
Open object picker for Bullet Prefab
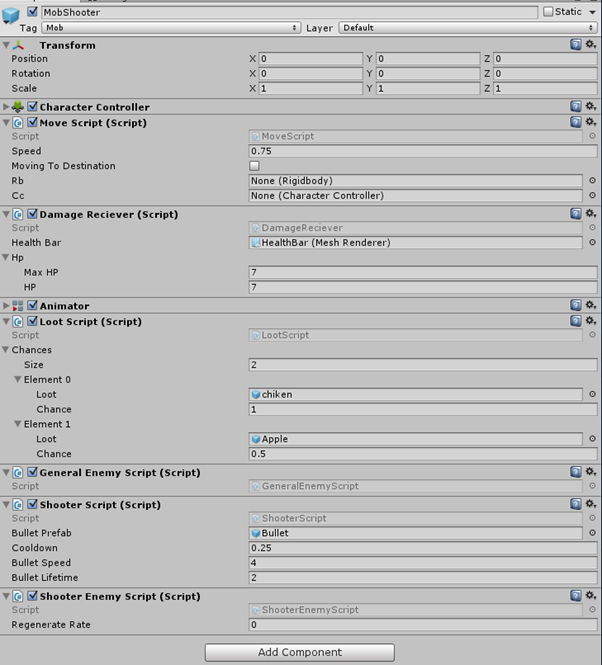592,533
